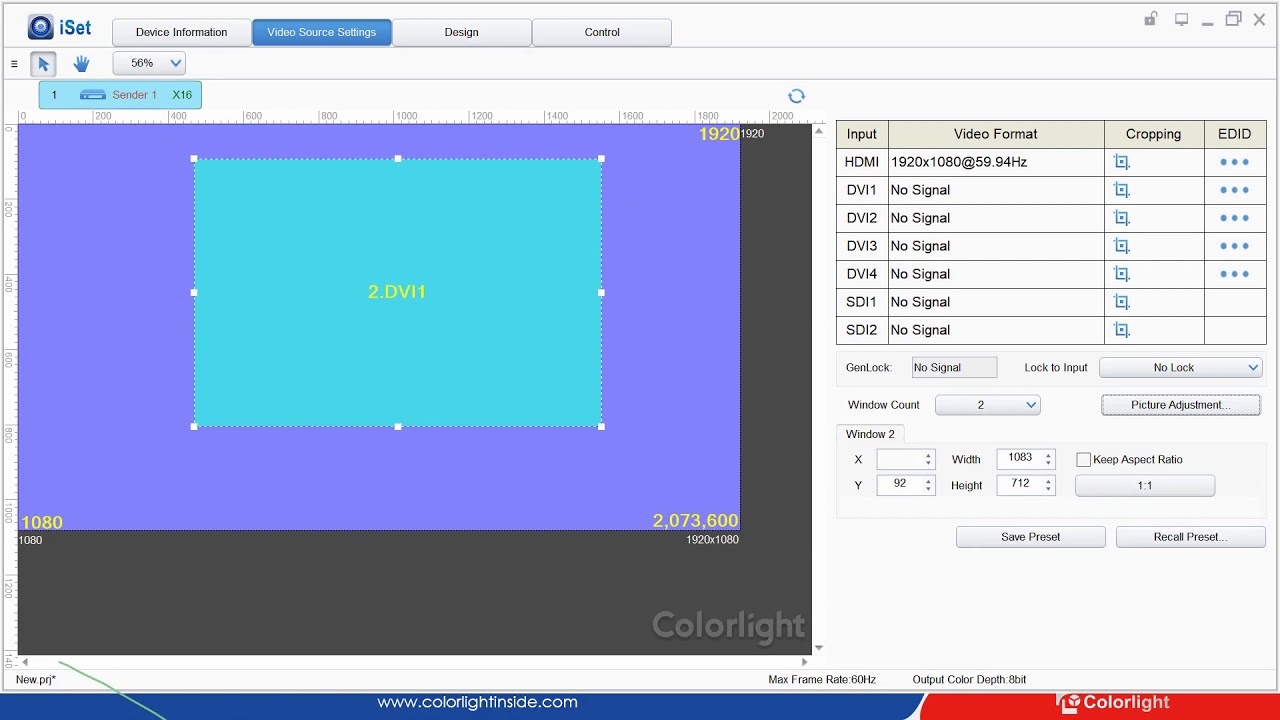Click the monitor icon in title bar
This screenshot has height=720, width=1280.
tap(1181, 19)
